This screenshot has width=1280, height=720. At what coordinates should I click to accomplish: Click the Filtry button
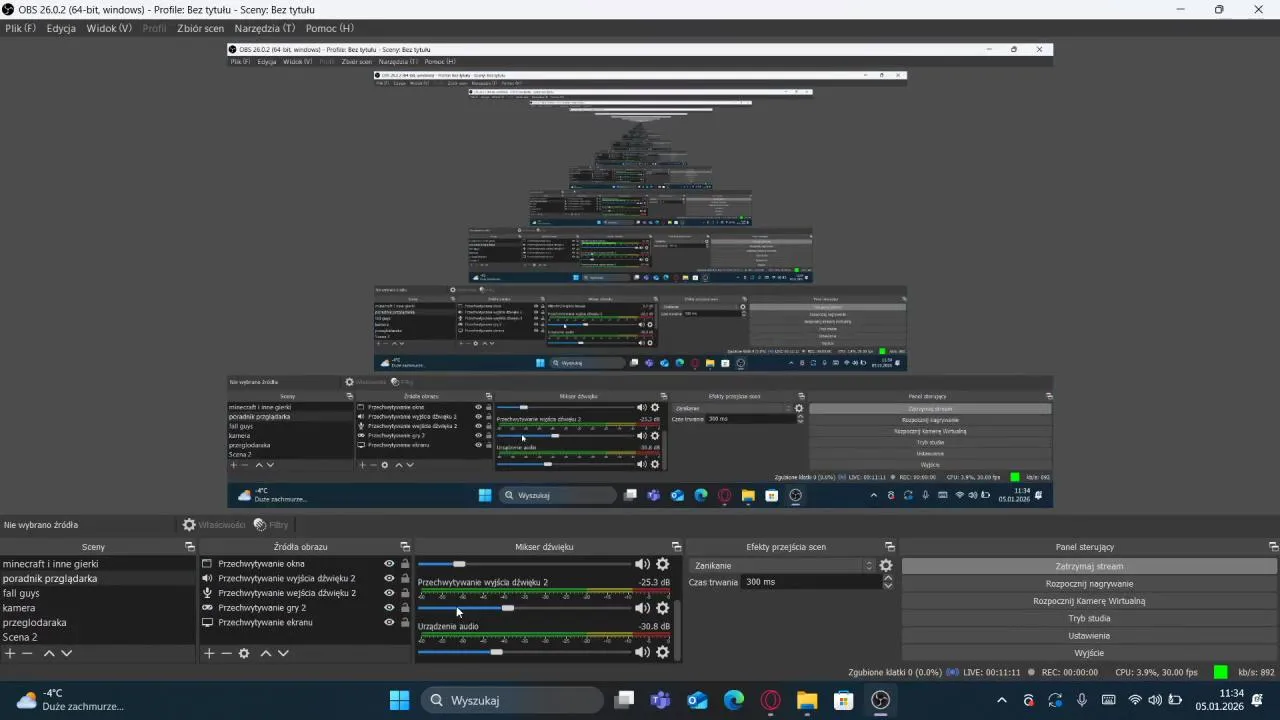pyautogui.click(x=271, y=525)
